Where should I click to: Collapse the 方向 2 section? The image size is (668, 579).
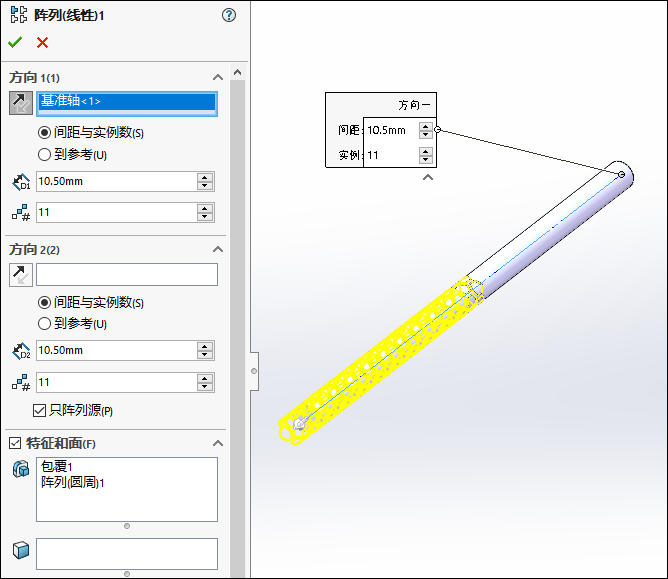[218, 249]
